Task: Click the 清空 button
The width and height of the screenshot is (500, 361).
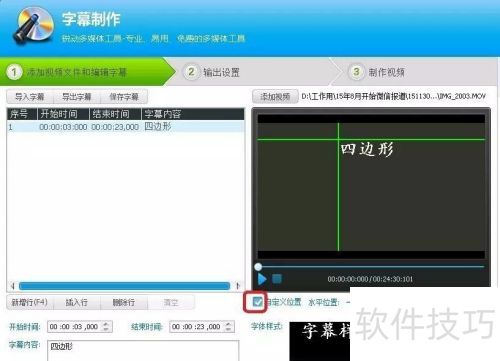Action: [171, 302]
